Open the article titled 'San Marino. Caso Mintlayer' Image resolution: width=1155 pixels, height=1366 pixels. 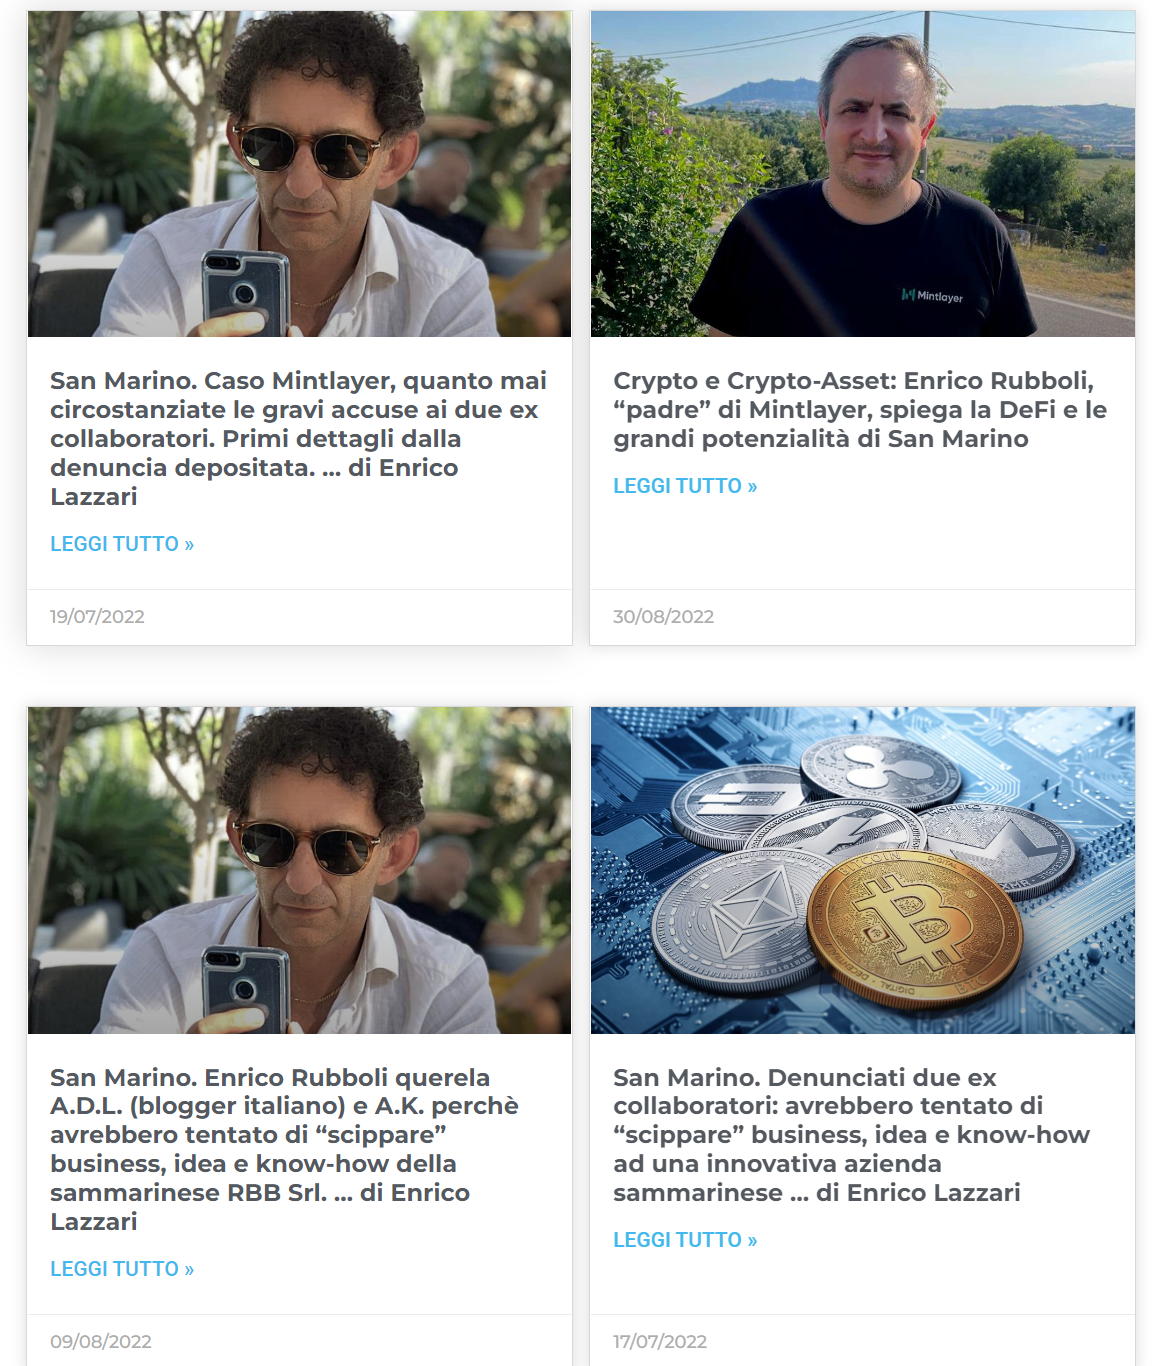[x=299, y=438]
